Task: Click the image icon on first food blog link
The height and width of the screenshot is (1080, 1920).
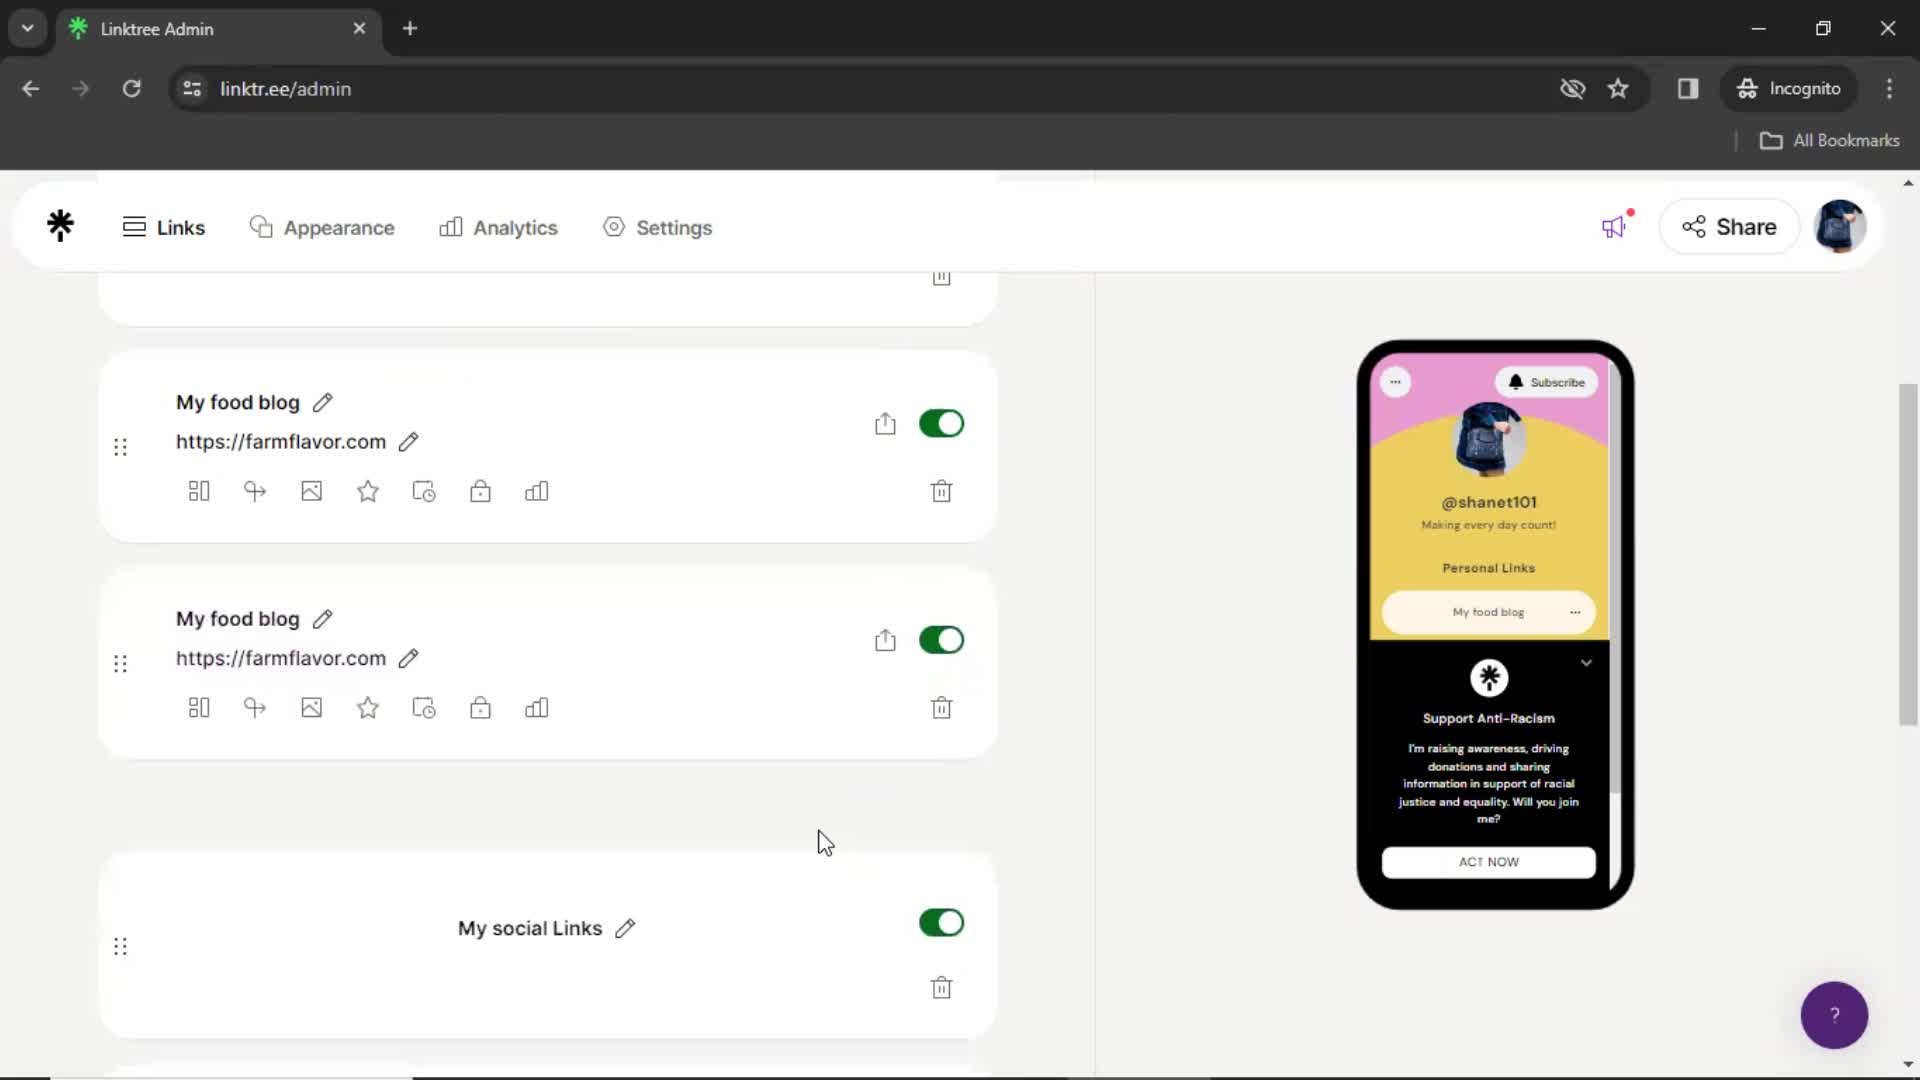Action: [x=311, y=491]
